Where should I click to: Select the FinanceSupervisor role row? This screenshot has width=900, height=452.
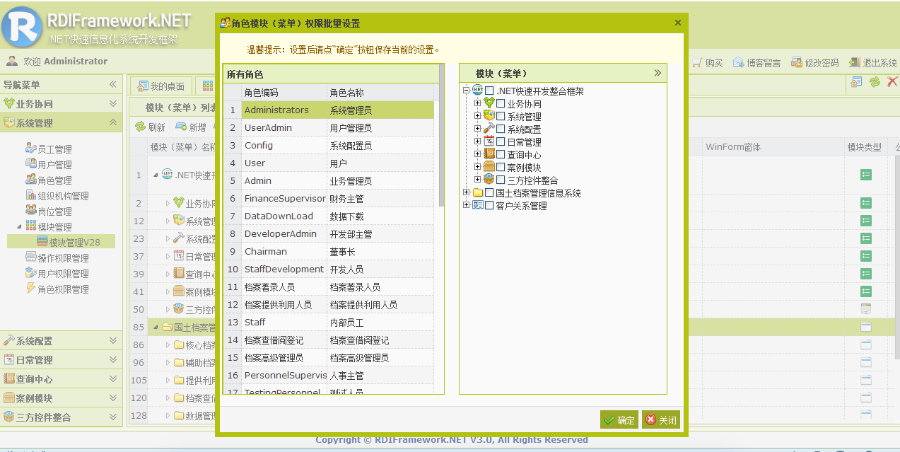pos(329,198)
